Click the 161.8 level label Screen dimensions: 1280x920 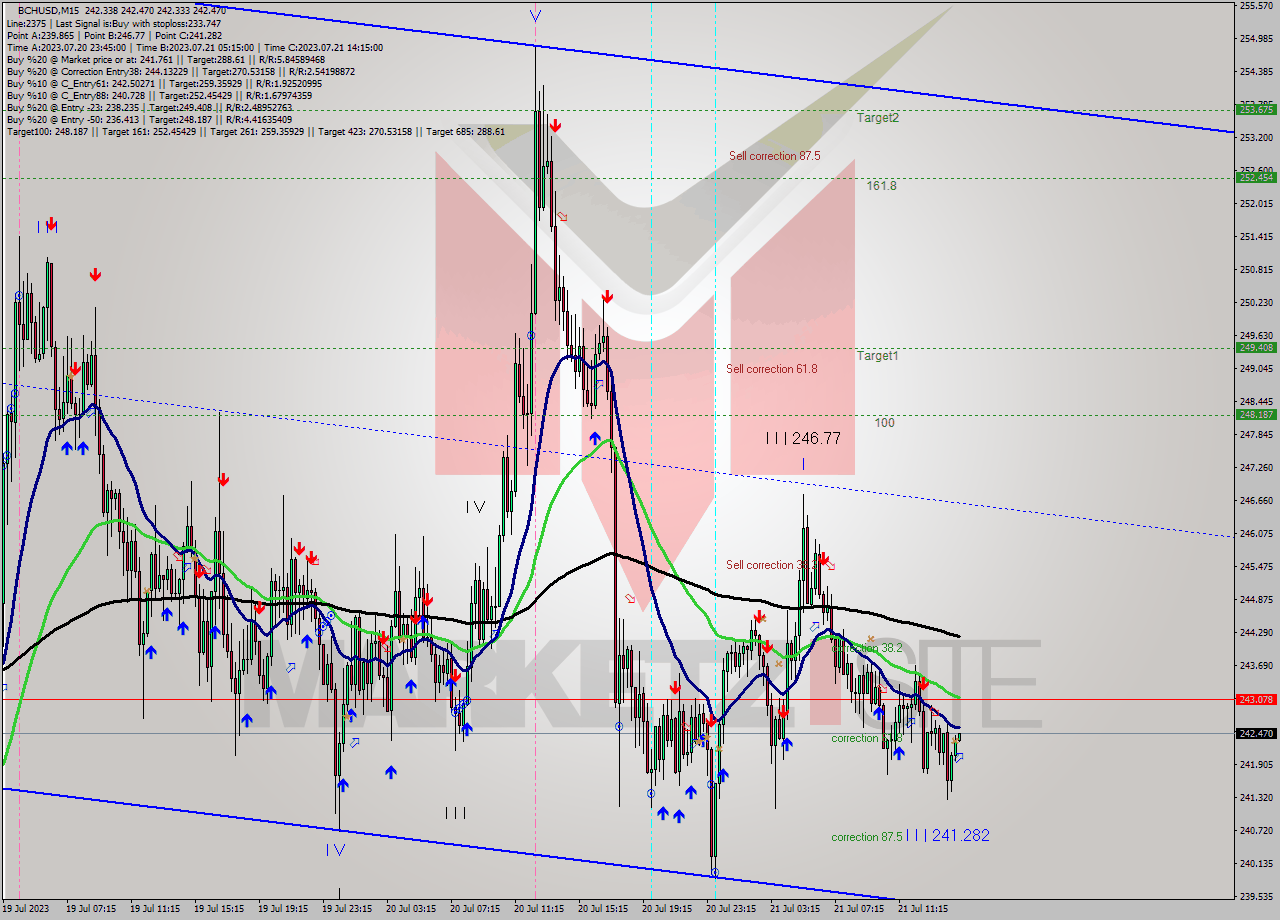pos(881,186)
